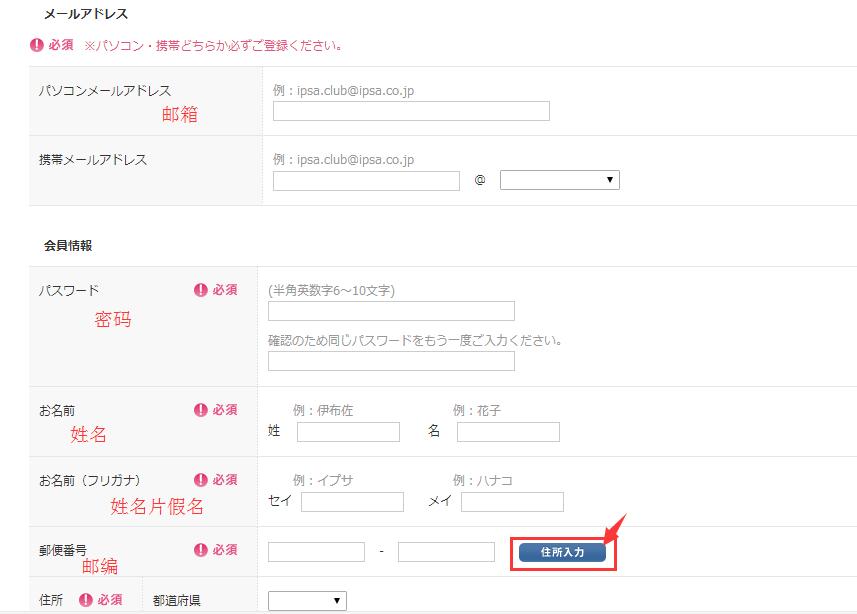Click the password confirmation input field
The image size is (857, 614).
coord(391,361)
